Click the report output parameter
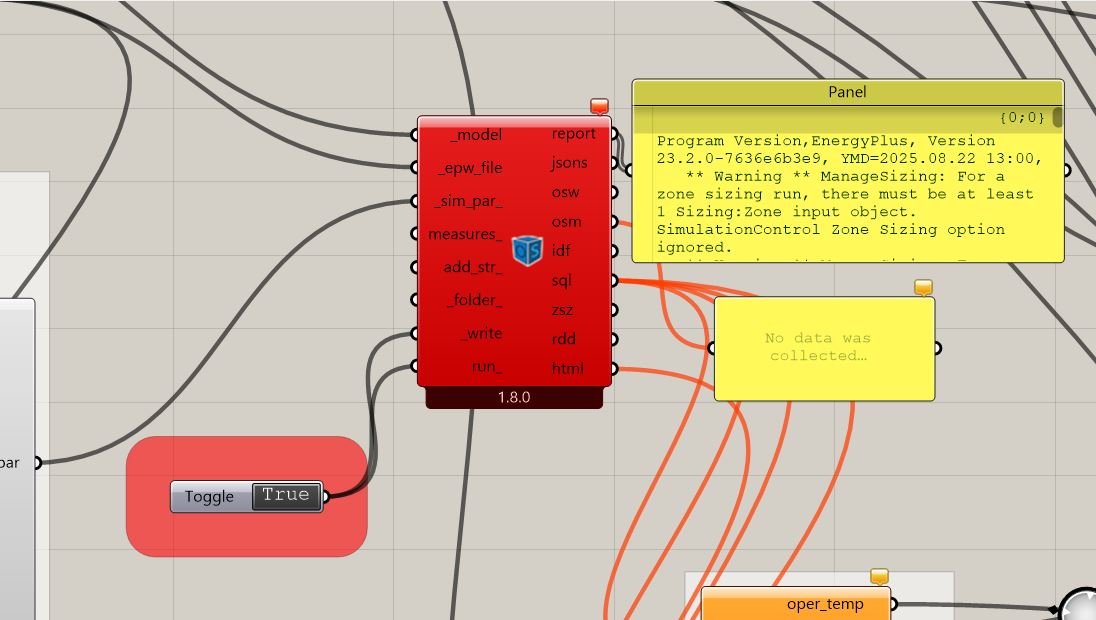The image size is (1096, 620). coord(573,134)
